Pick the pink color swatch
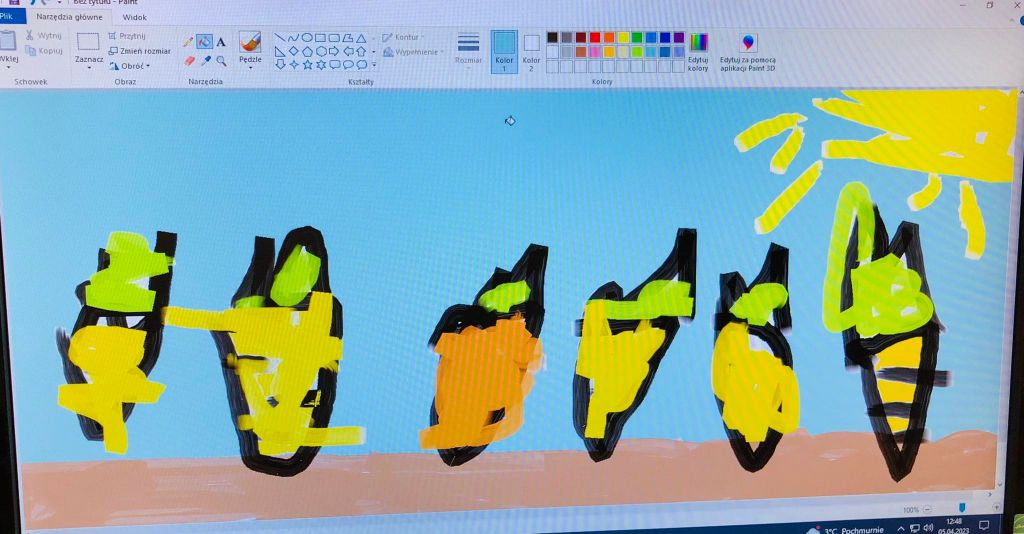Screen dimensions: 1024x534 pos(595,52)
